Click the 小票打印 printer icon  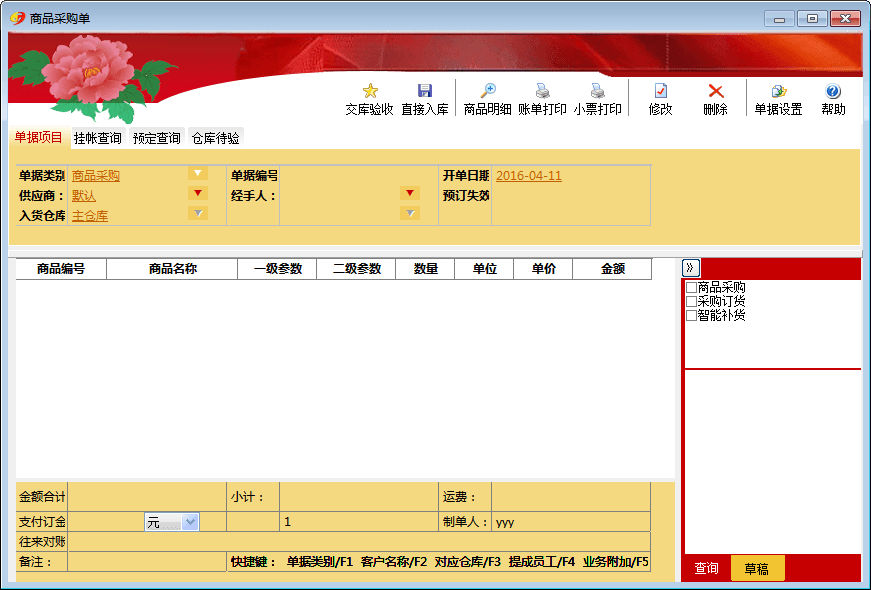pos(597,91)
